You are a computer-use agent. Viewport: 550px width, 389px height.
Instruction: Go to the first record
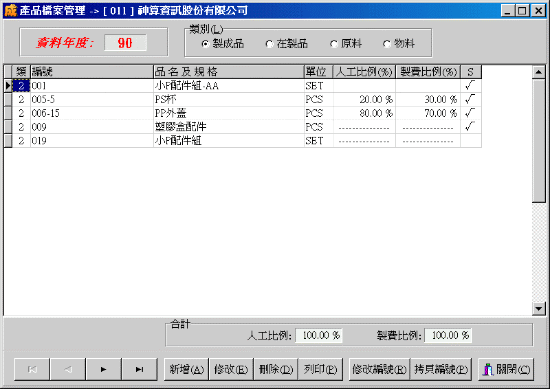[x=32, y=369]
